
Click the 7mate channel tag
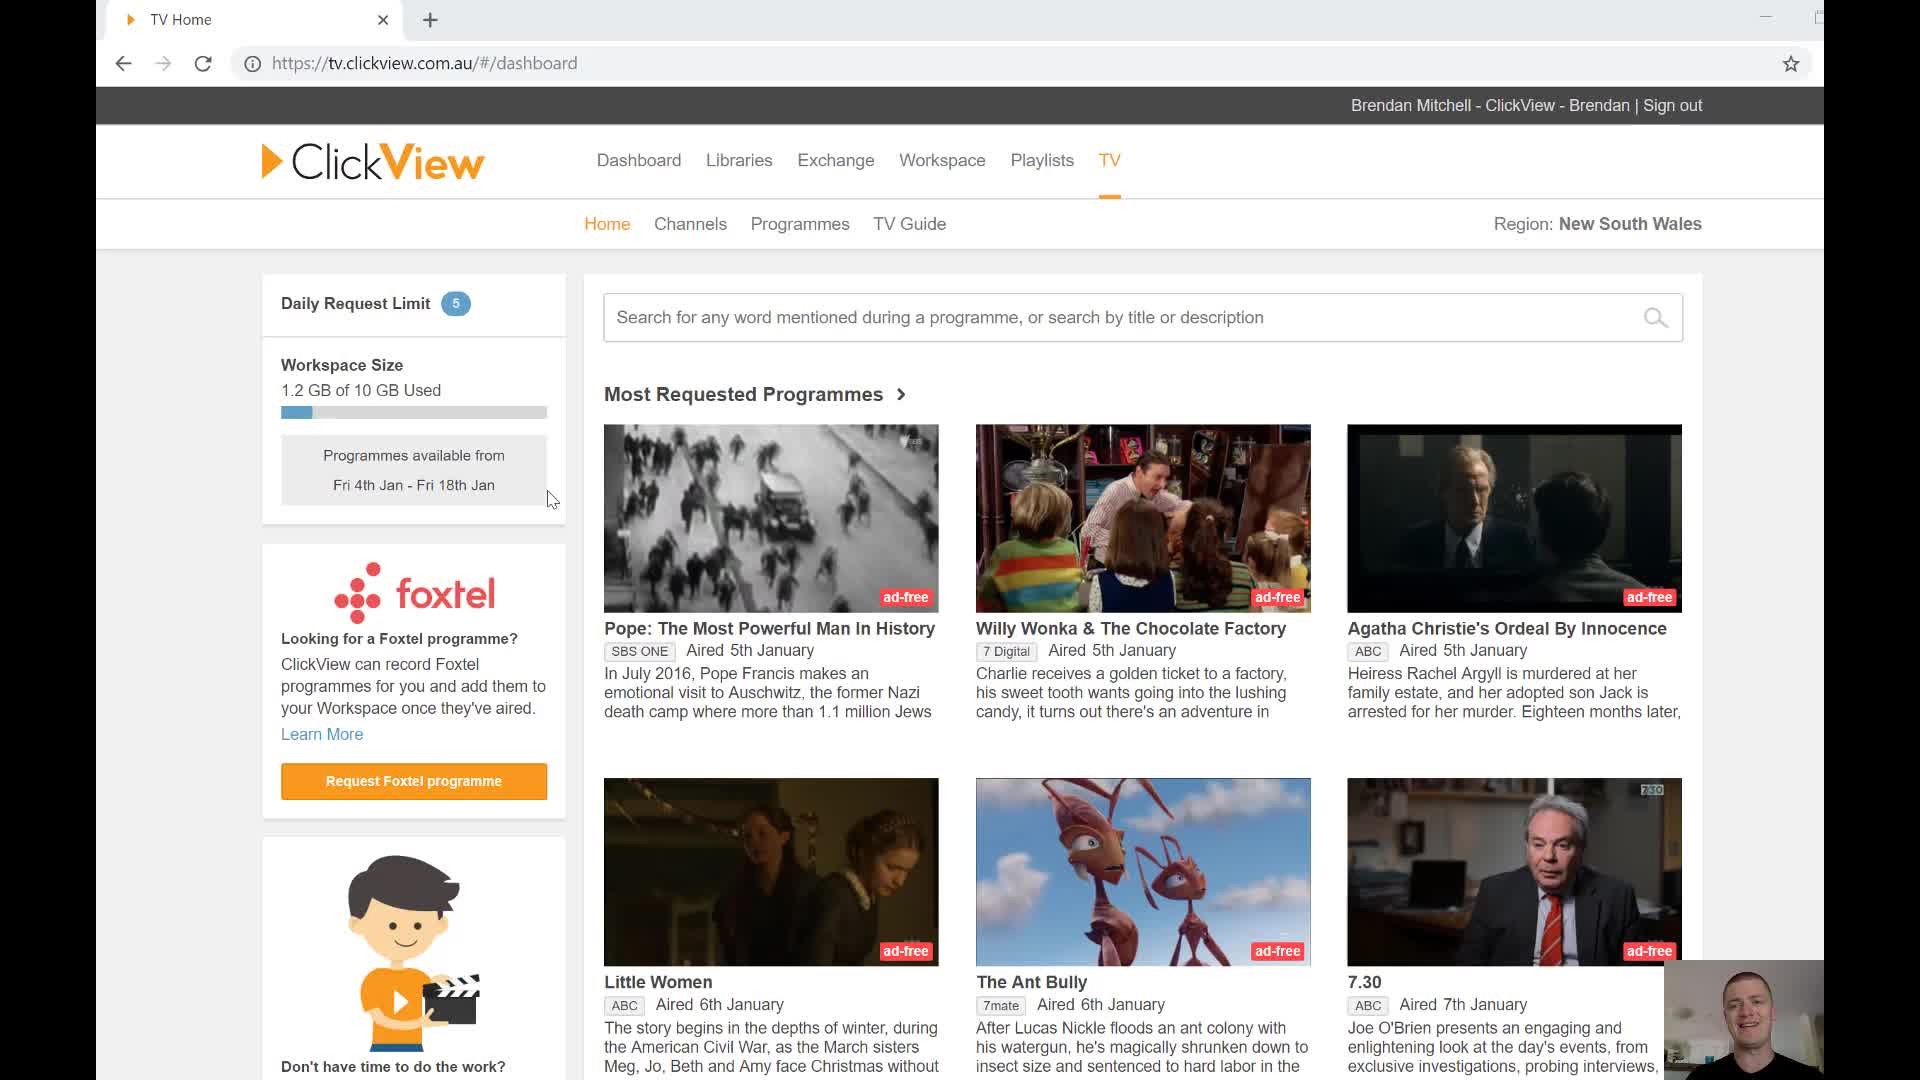click(1001, 1005)
